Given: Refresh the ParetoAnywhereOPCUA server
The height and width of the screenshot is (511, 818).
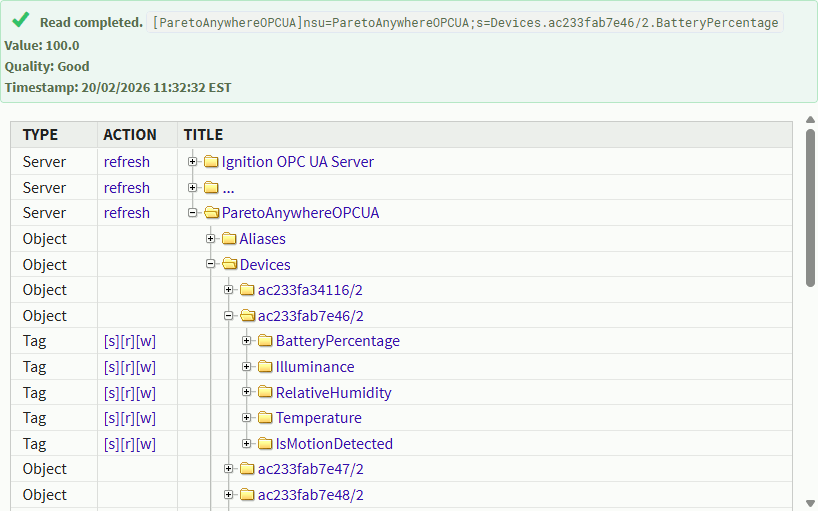Looking at the screenshot, I should (x=126, y=213).
